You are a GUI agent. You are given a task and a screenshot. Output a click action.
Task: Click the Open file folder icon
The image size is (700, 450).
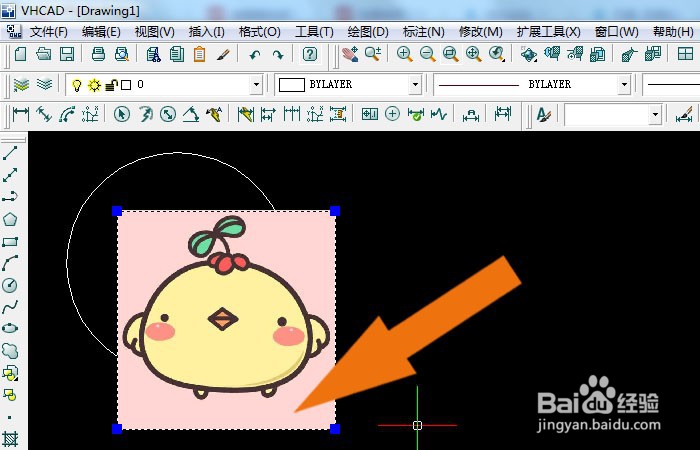[43, 54]
